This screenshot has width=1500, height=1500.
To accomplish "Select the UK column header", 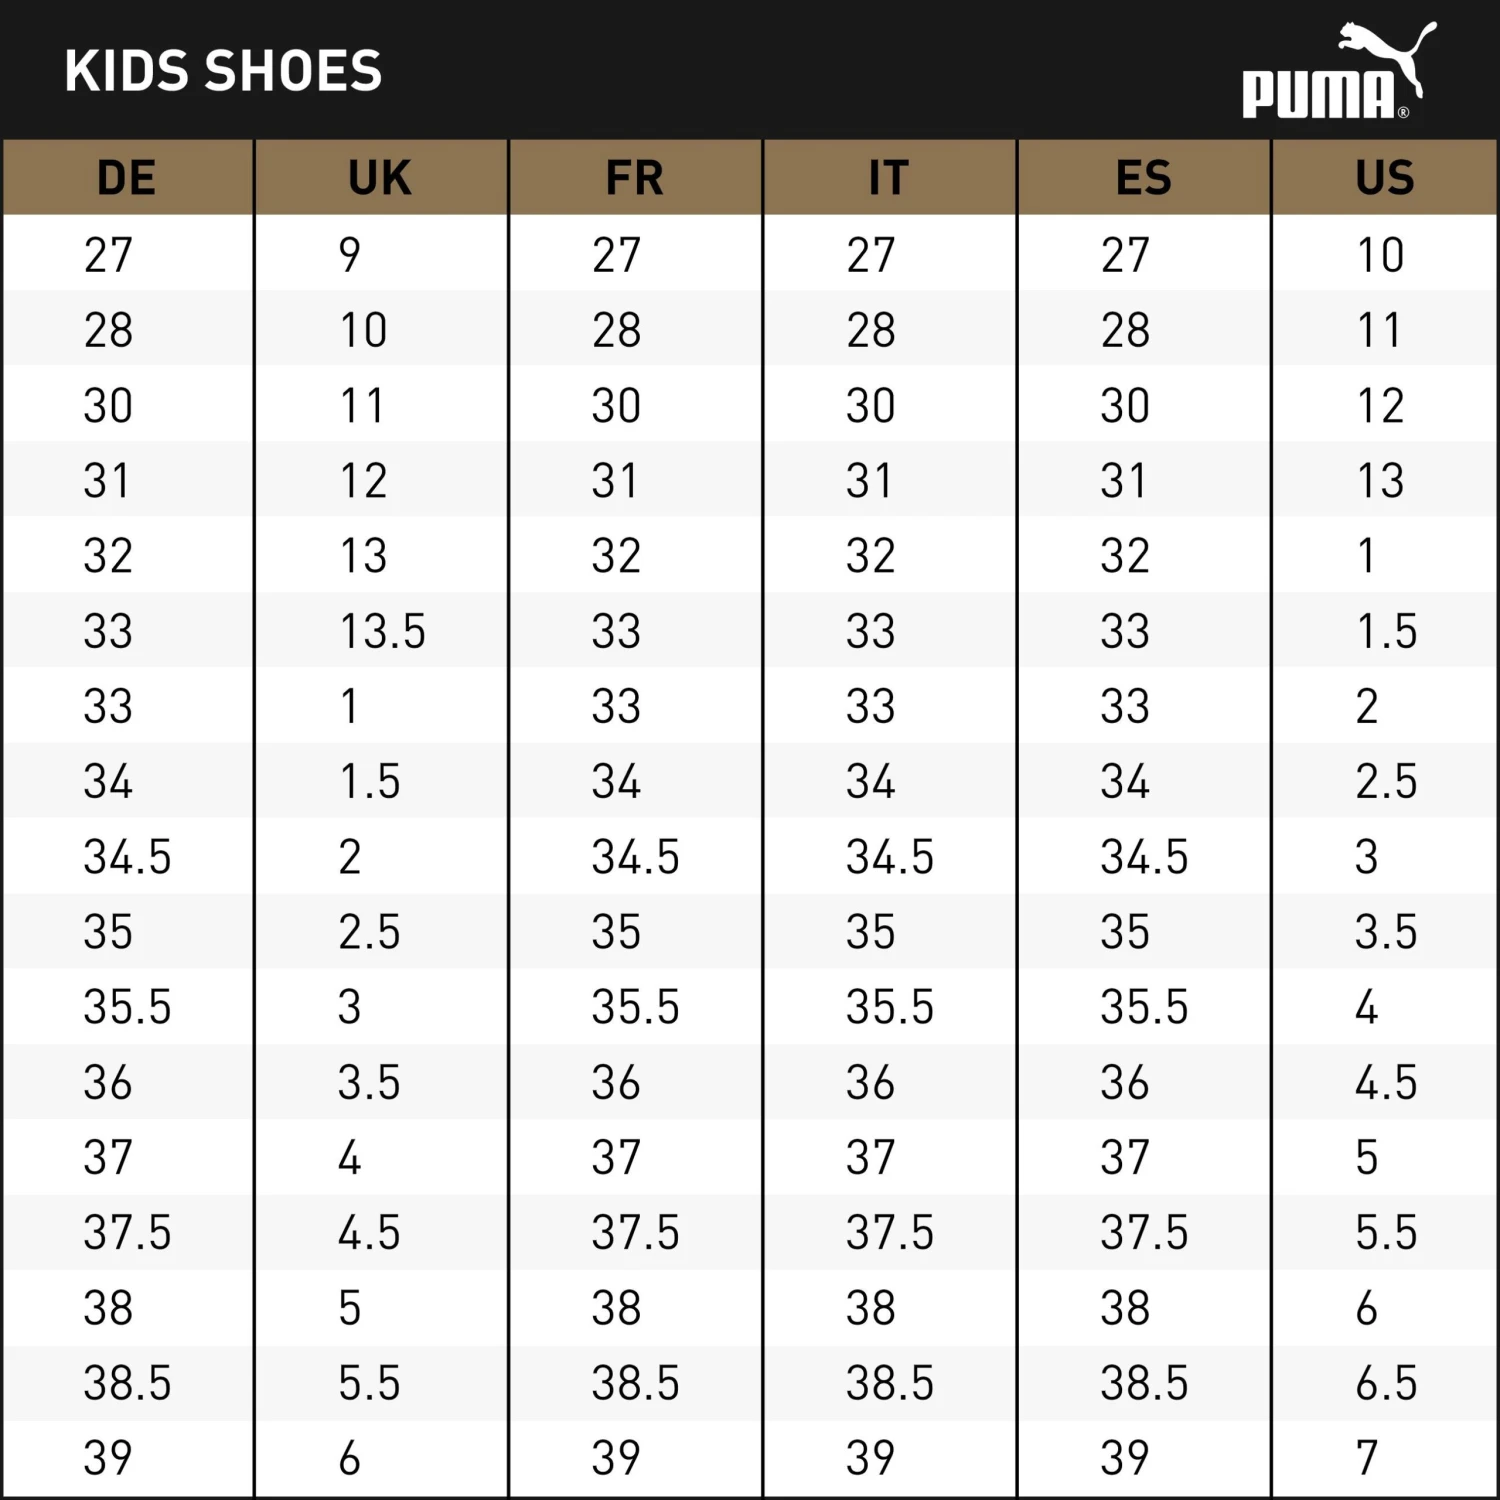I will click(x=380, y=178).
